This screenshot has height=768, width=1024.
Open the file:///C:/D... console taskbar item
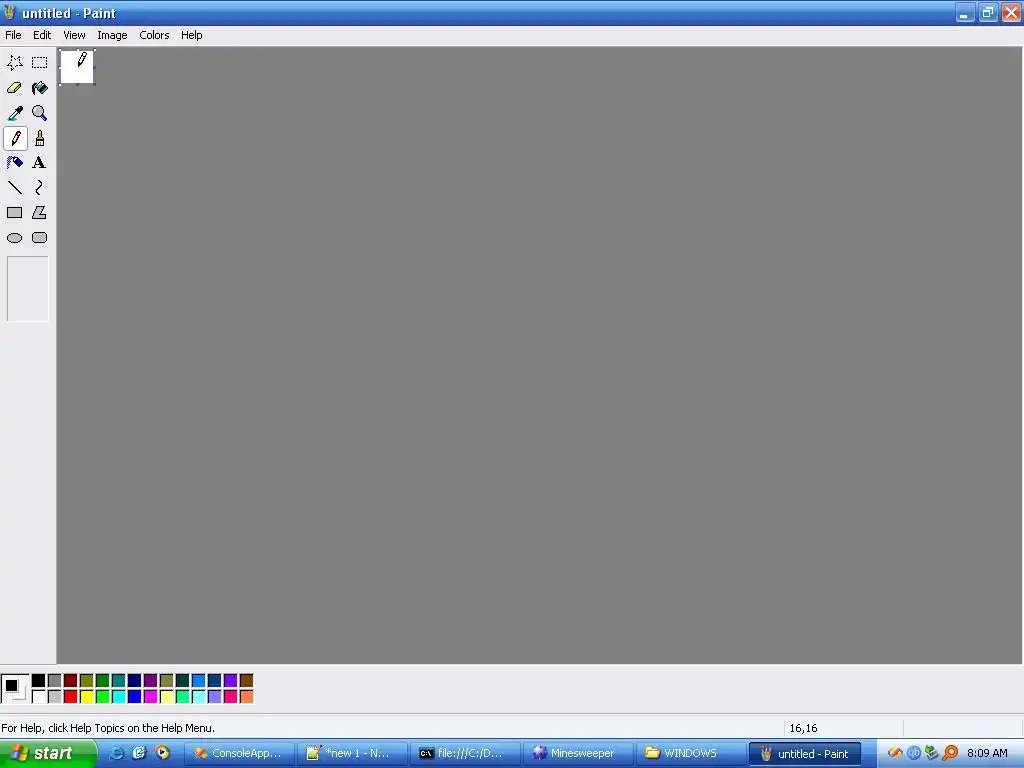coord(465,754)
